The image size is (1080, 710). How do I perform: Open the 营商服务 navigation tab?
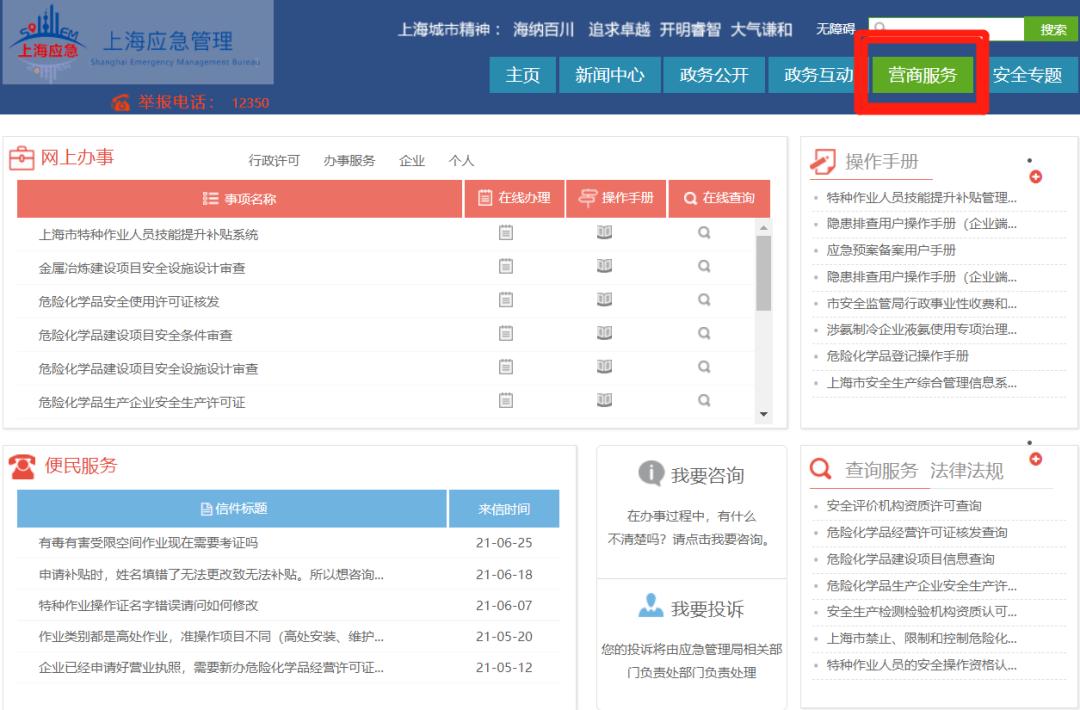click(922, 75)
